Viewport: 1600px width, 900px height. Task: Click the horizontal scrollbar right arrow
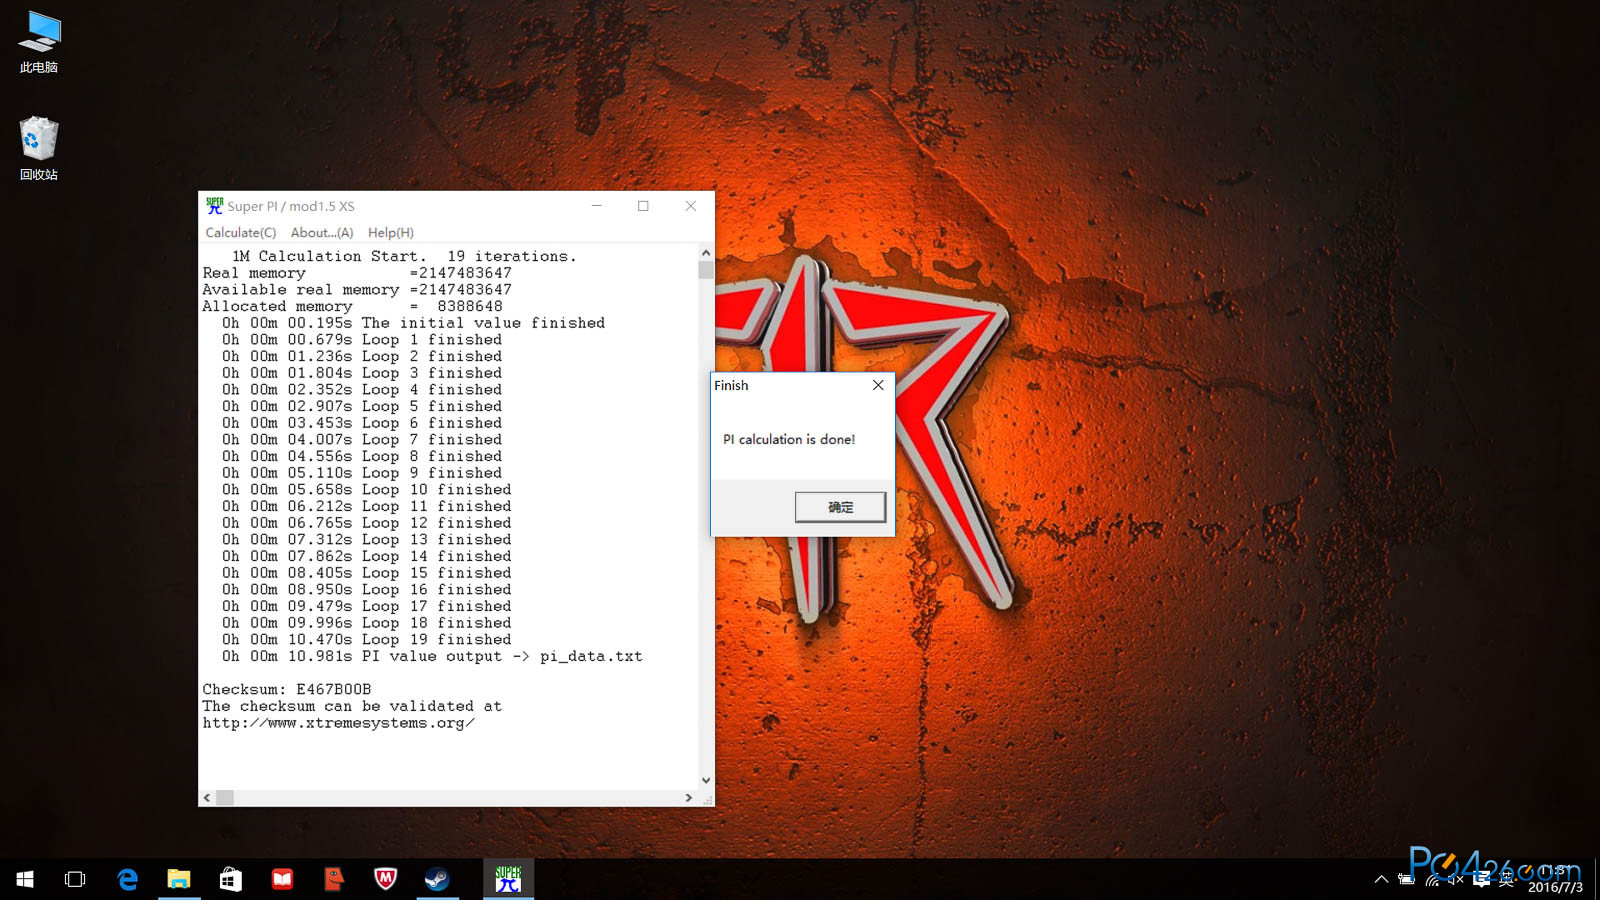click(x=688, y=798)
